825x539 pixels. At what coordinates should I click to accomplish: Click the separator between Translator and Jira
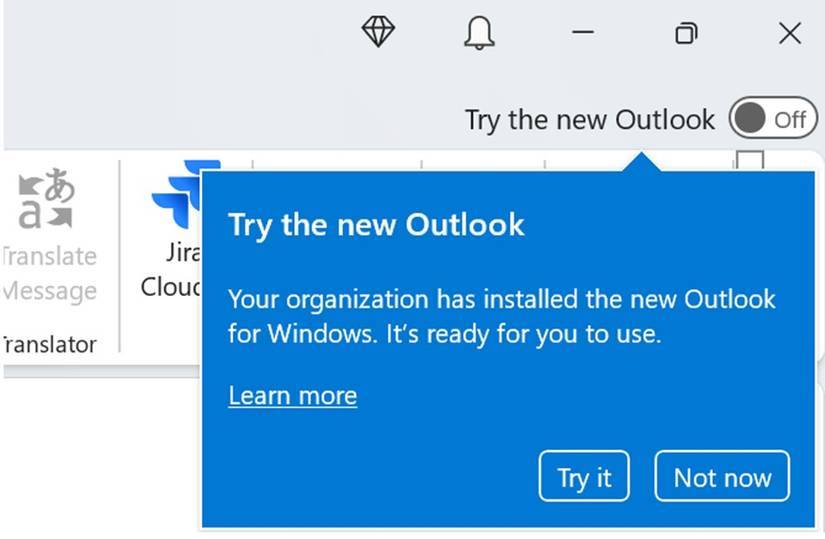tap(120, 255)
